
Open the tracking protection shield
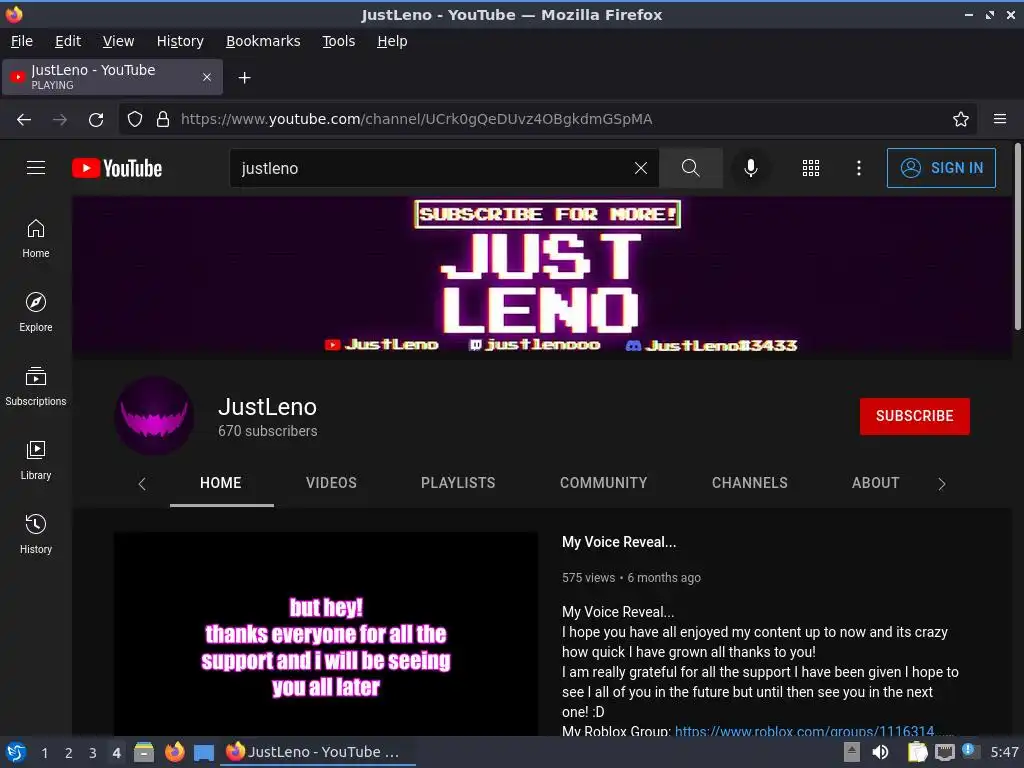click(135, 120)
